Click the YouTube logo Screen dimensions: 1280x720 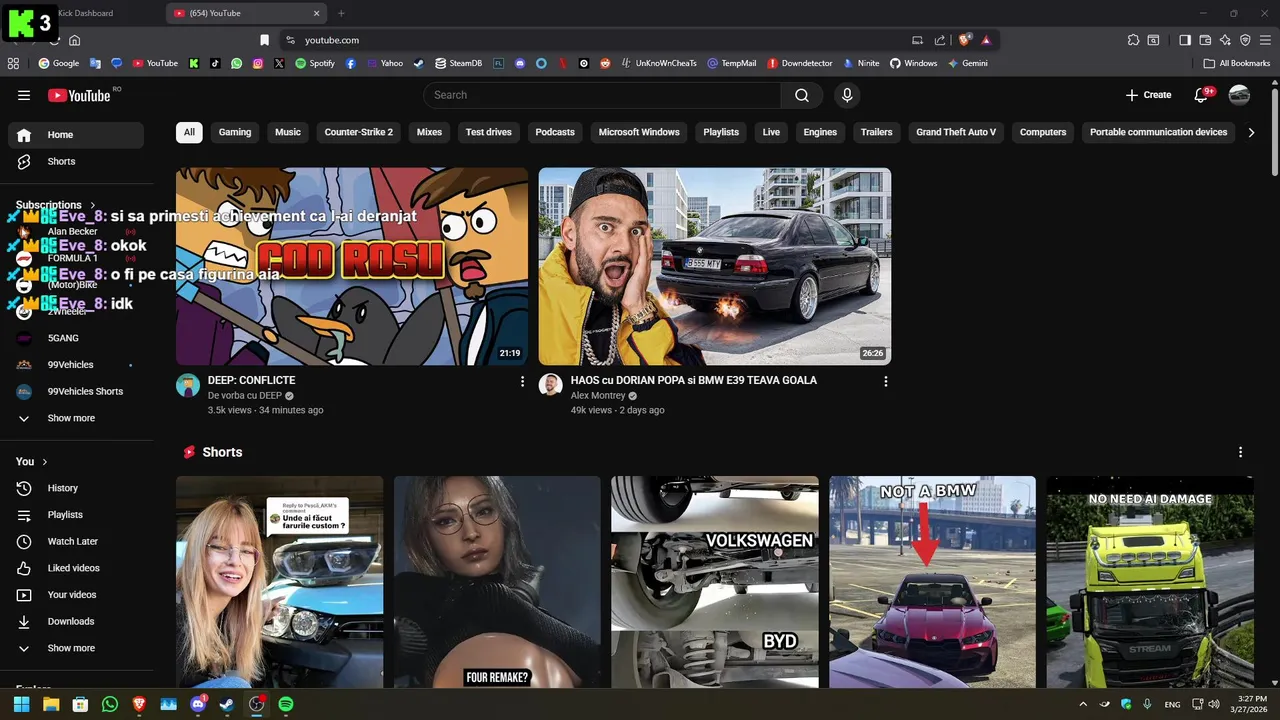(80, 95)
